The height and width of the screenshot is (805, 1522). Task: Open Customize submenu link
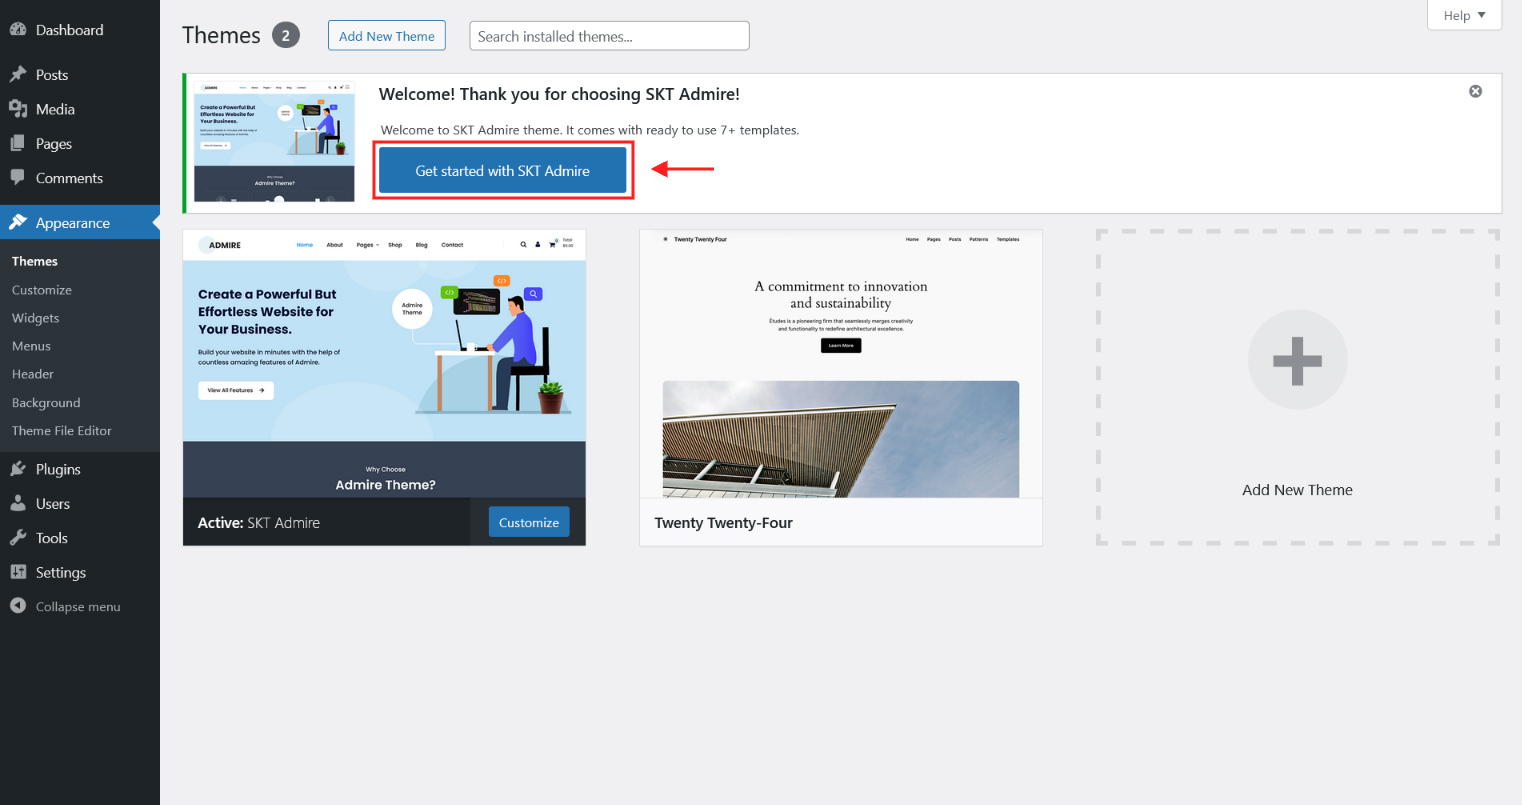[42, 290]
